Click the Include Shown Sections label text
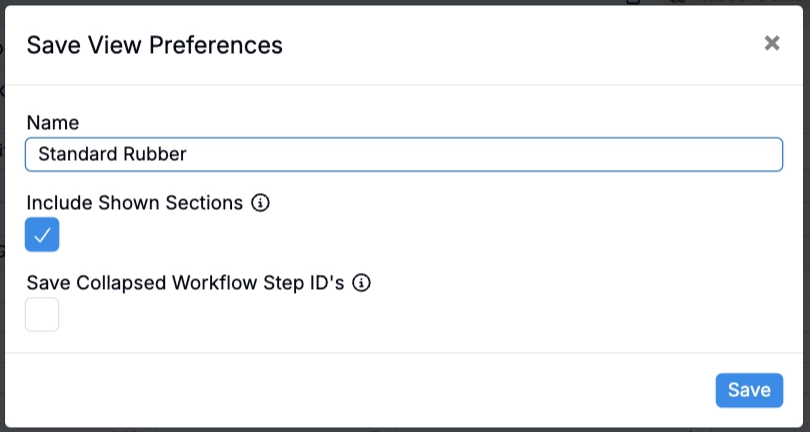 click(134, 203)
